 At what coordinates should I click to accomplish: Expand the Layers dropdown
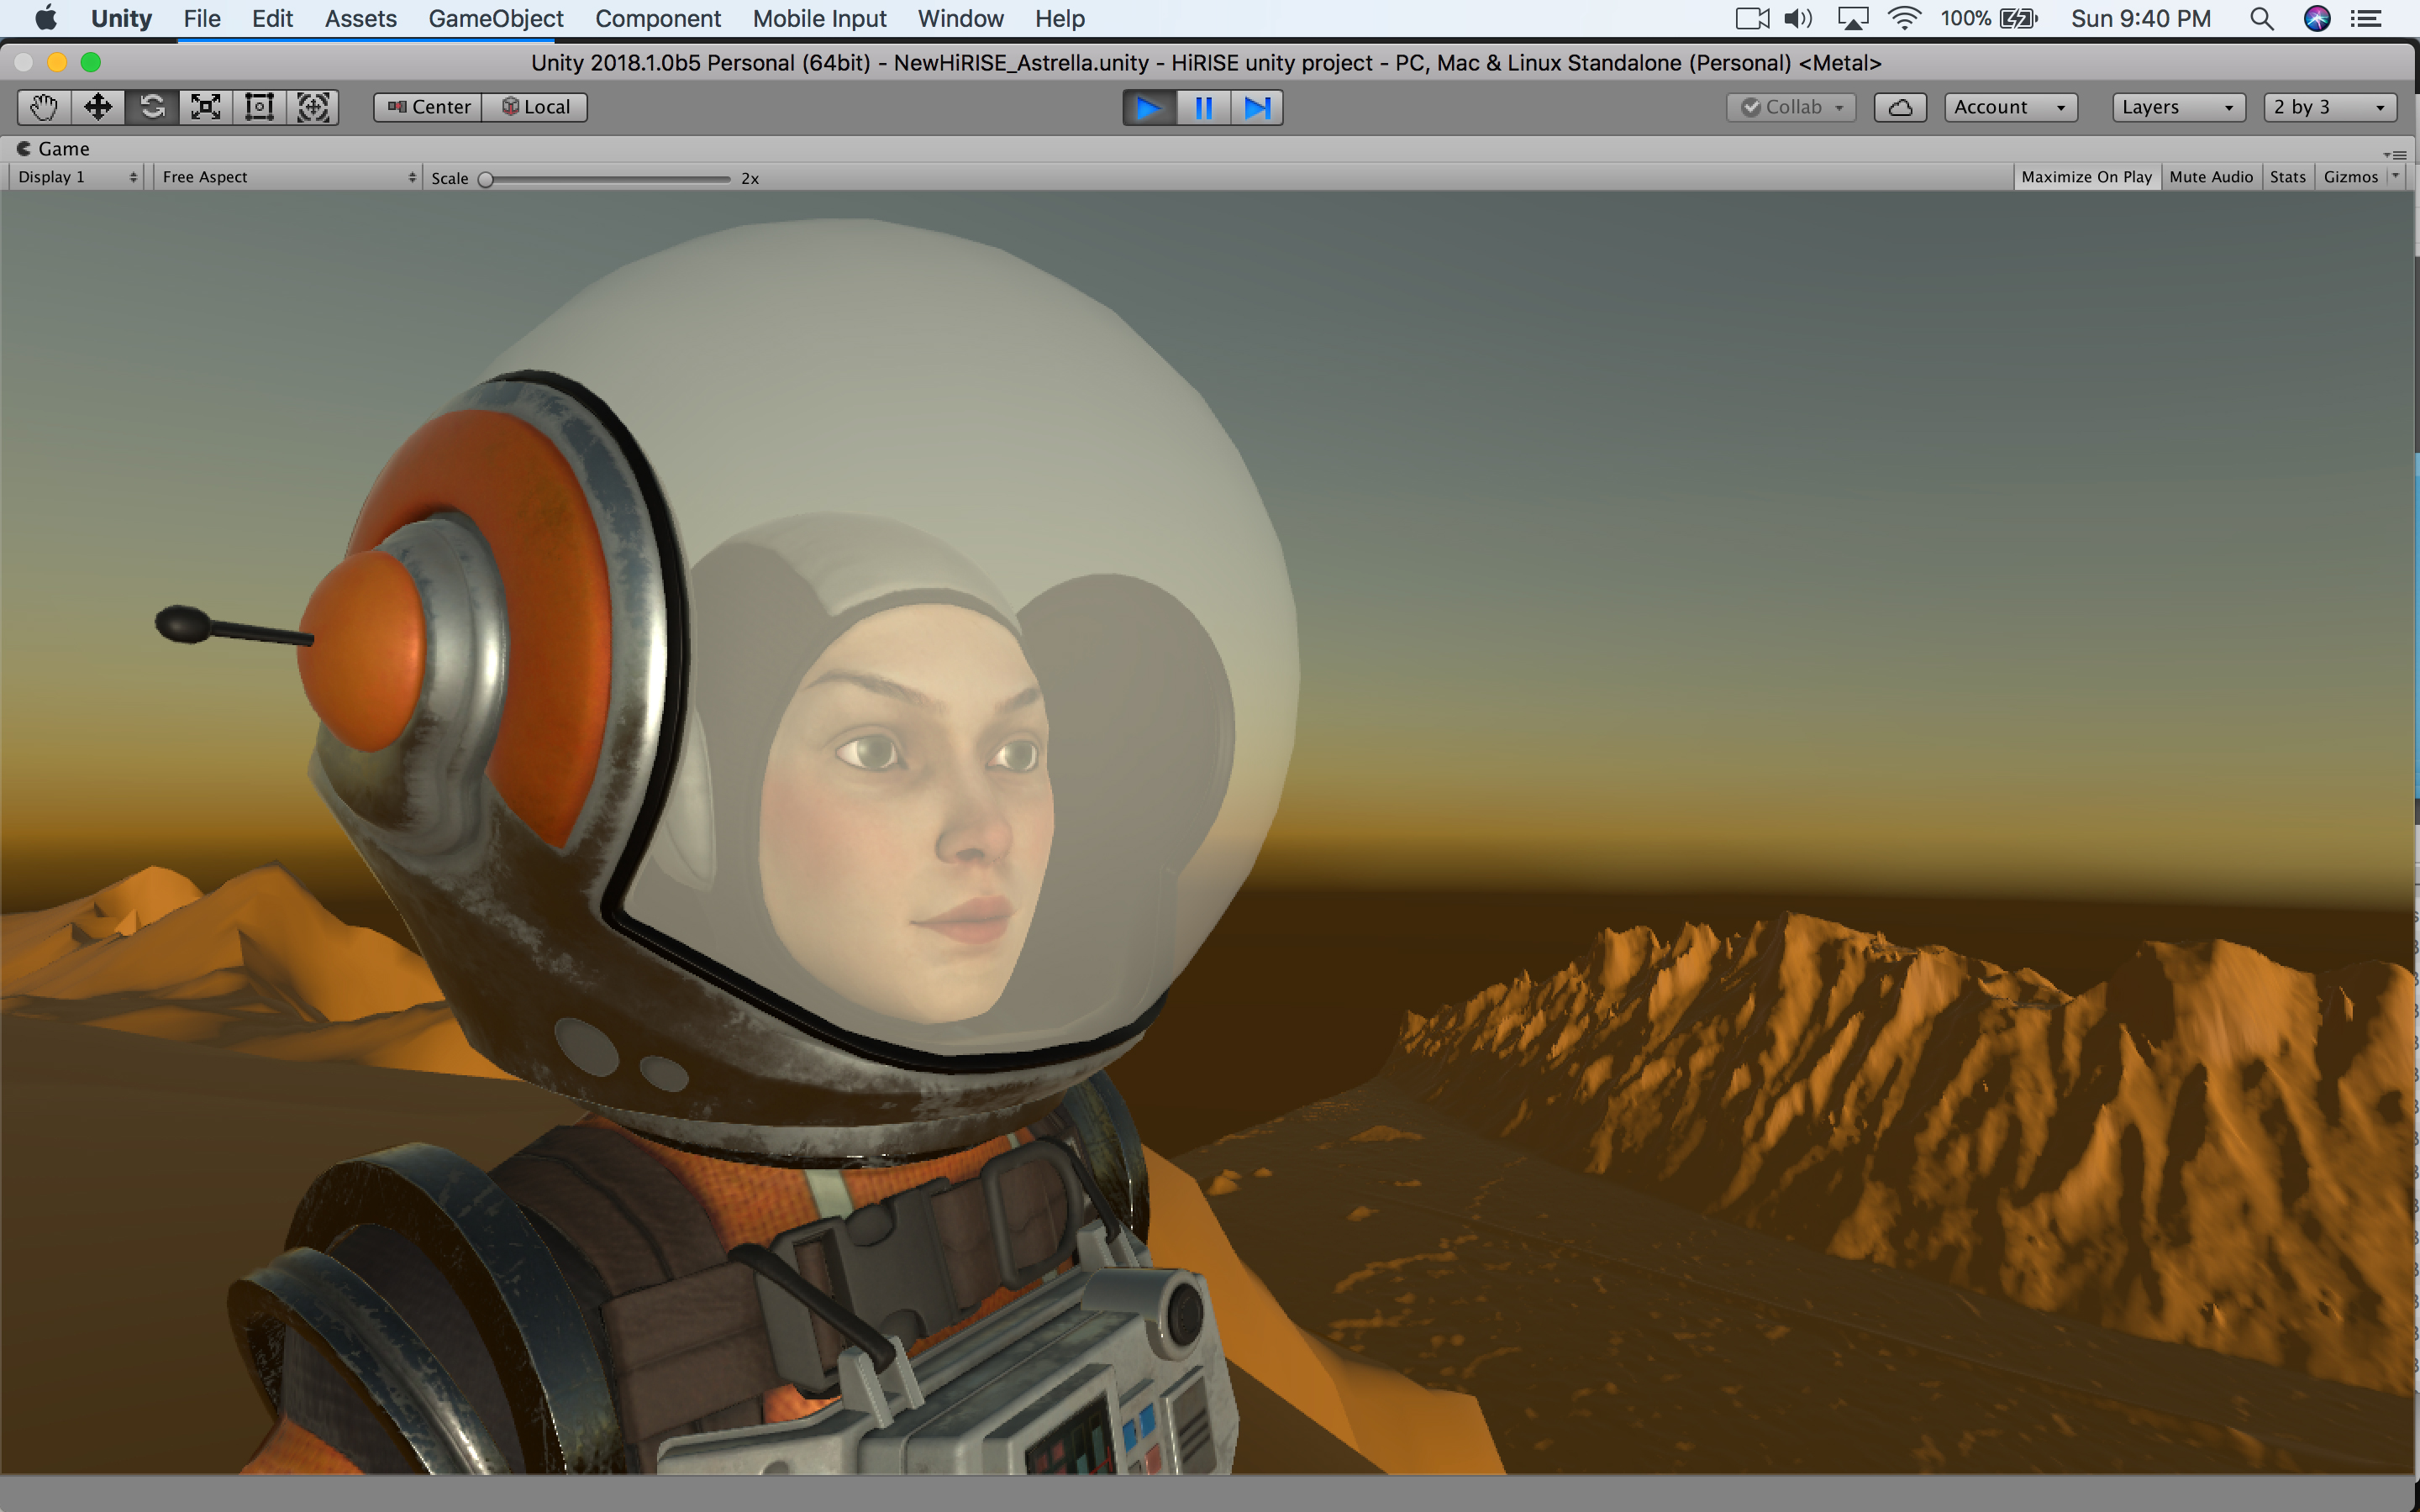pyautogui.click(x=2177, y=107)
